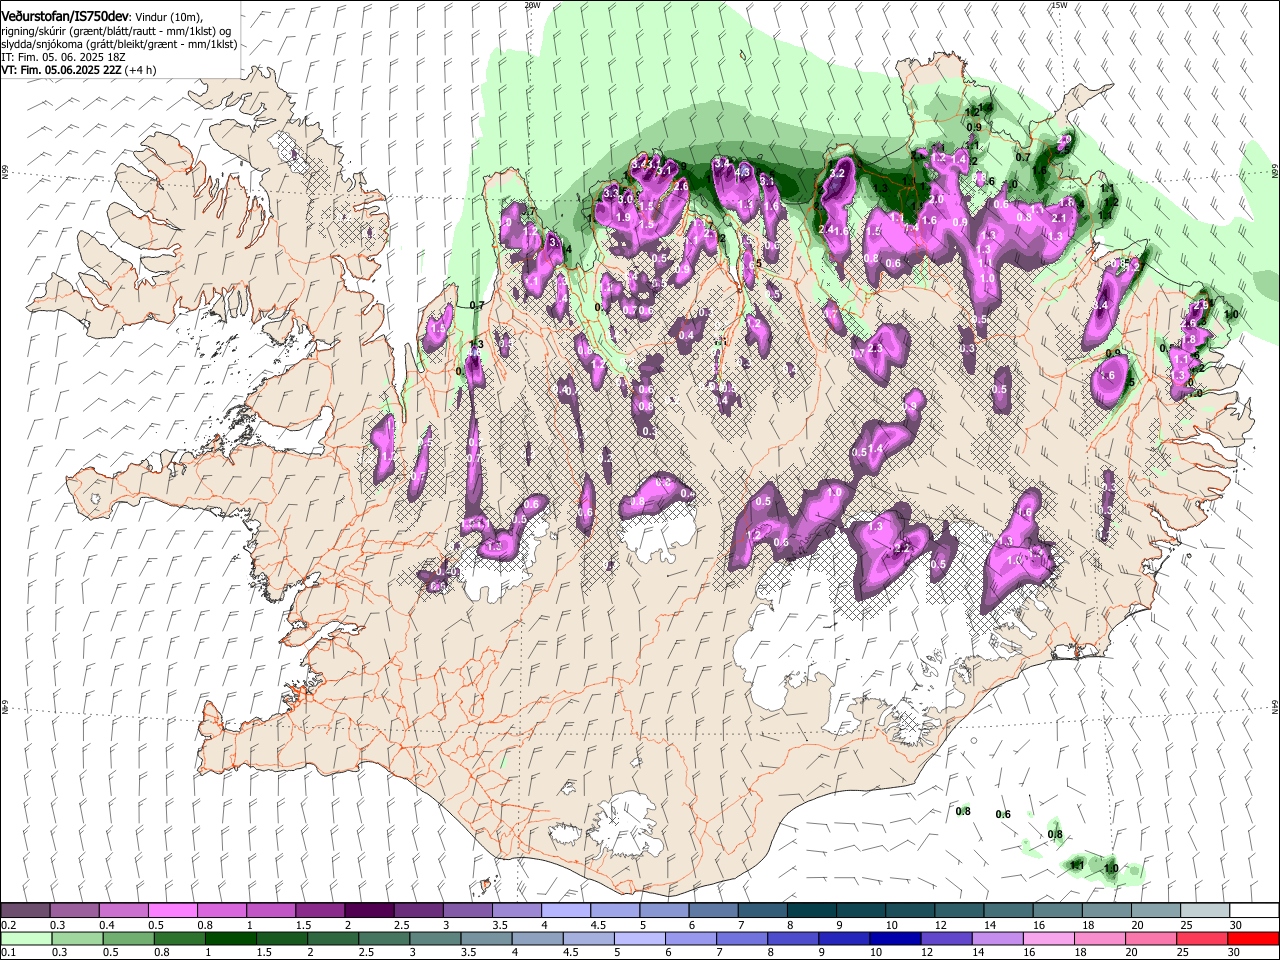1280x960 pixels.
Task: Click the '15W' longitude label
Action: [x=1059, y=5]
